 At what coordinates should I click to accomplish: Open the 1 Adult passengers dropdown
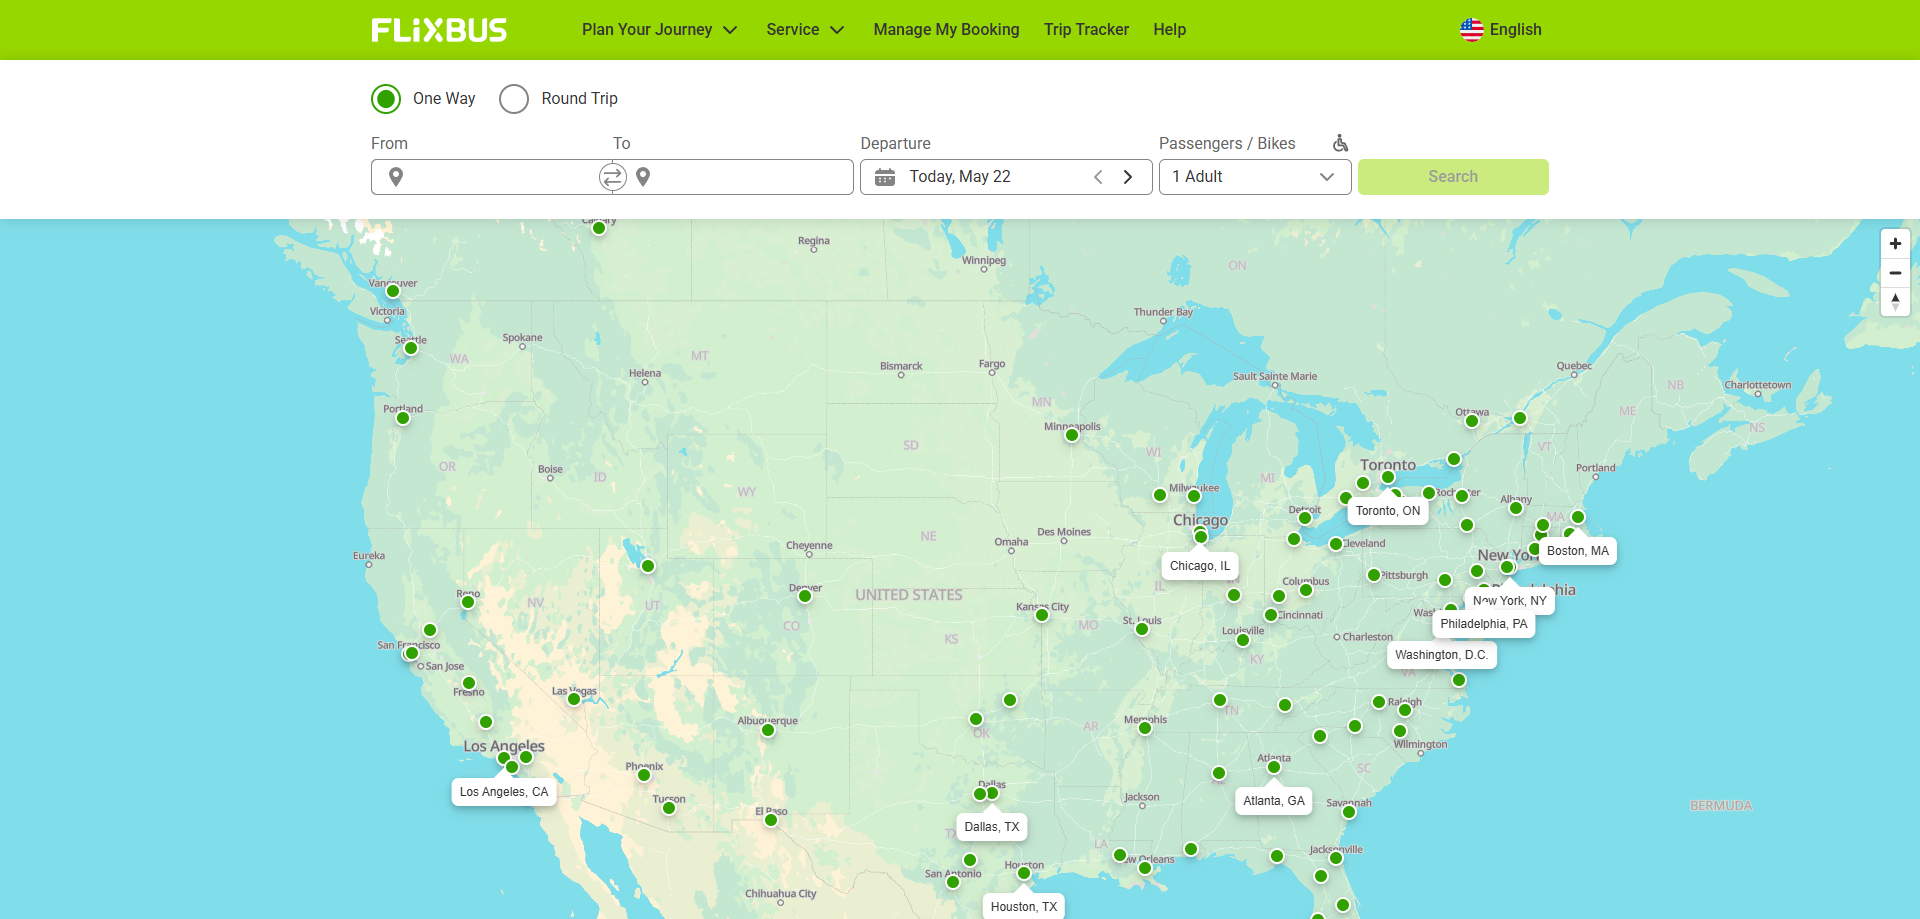tap(1255, 177)
